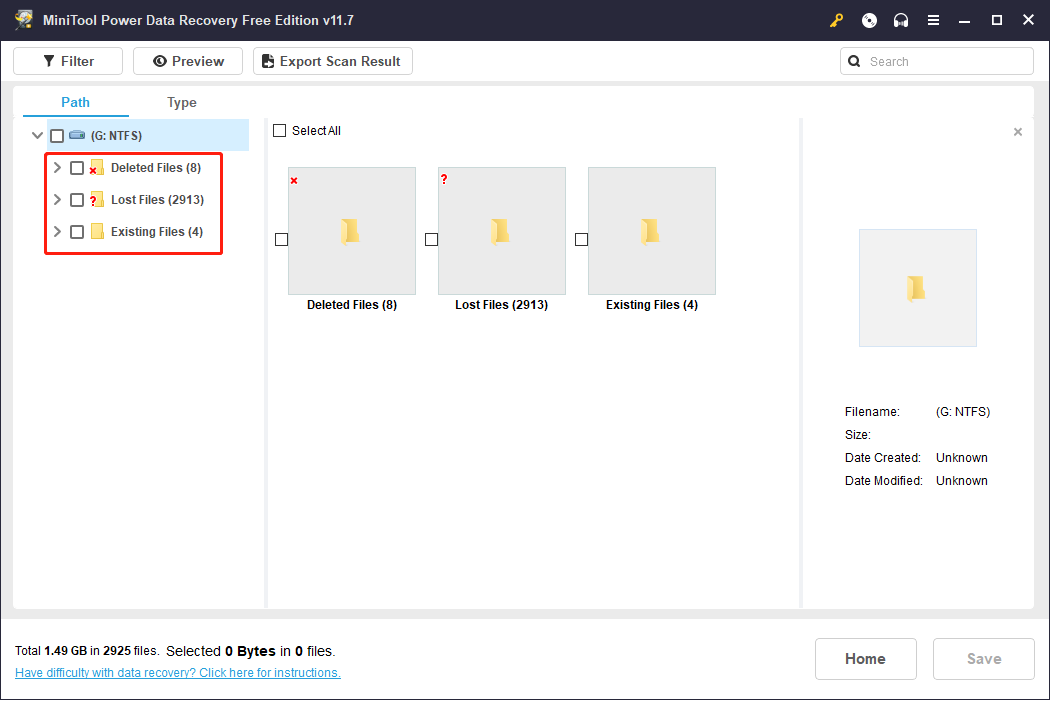Check the Lost Files (2913) tree checkbox
This screenshot has width=1051, height=701.
[x=77, y=200]
